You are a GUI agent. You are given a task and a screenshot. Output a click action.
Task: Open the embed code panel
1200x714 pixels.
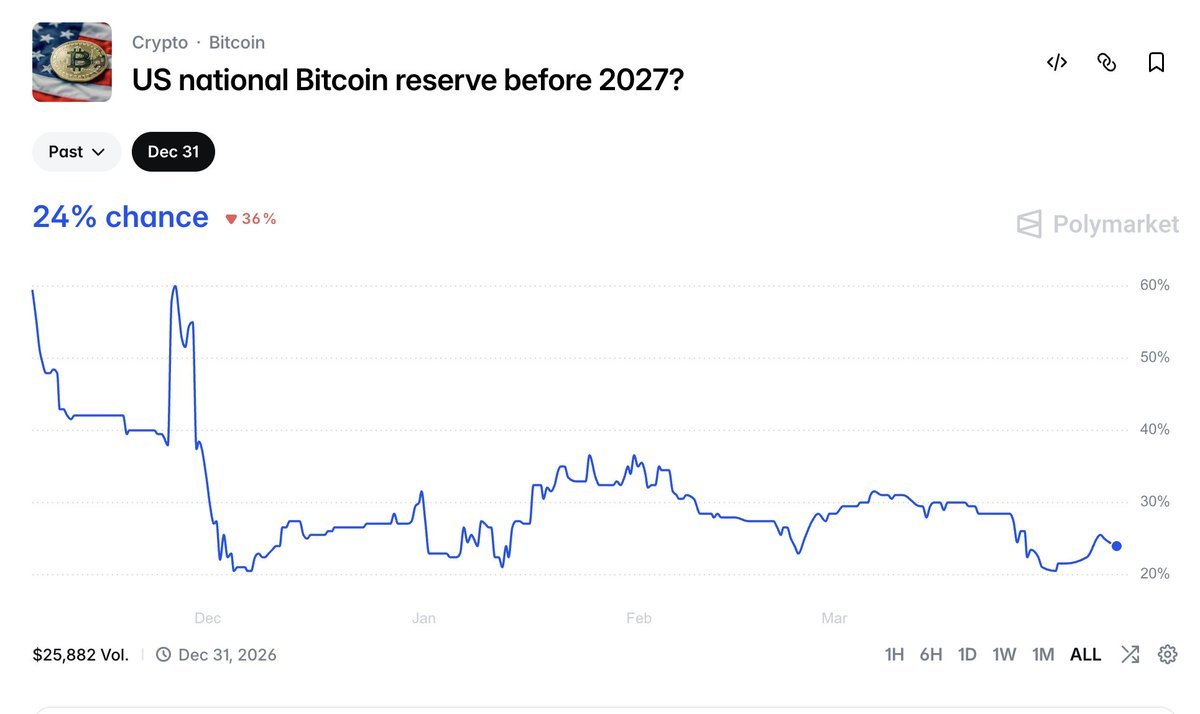pyautogui.click(x=1056, y=62)
